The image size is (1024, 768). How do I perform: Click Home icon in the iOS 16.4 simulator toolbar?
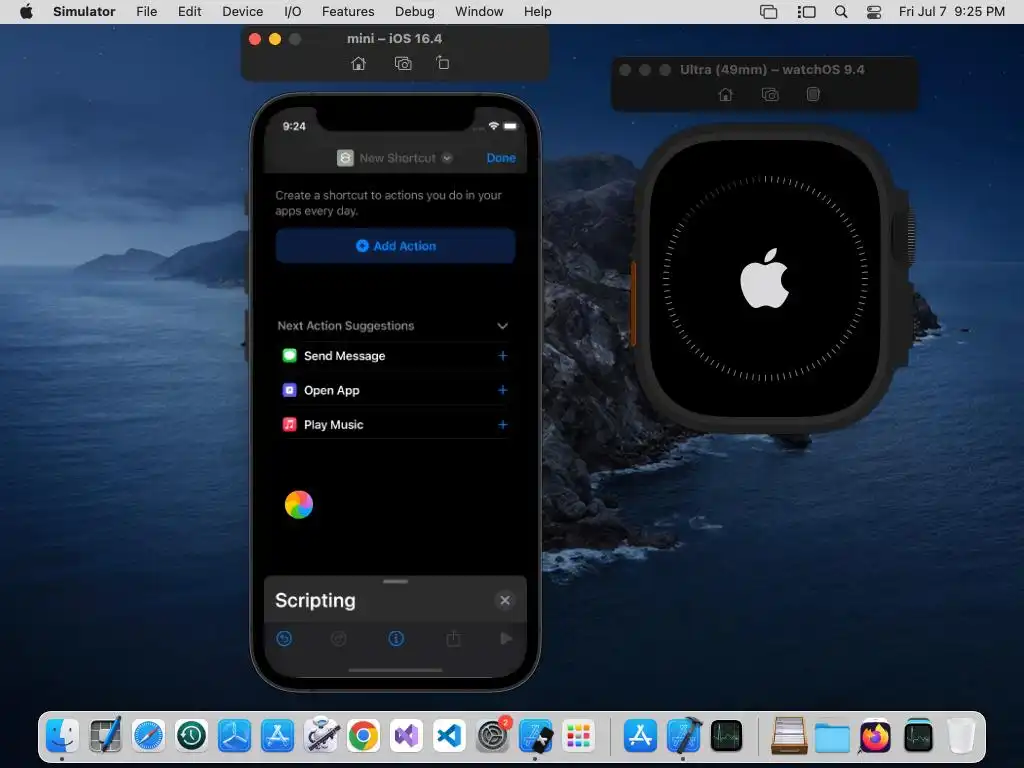[358, 63]
